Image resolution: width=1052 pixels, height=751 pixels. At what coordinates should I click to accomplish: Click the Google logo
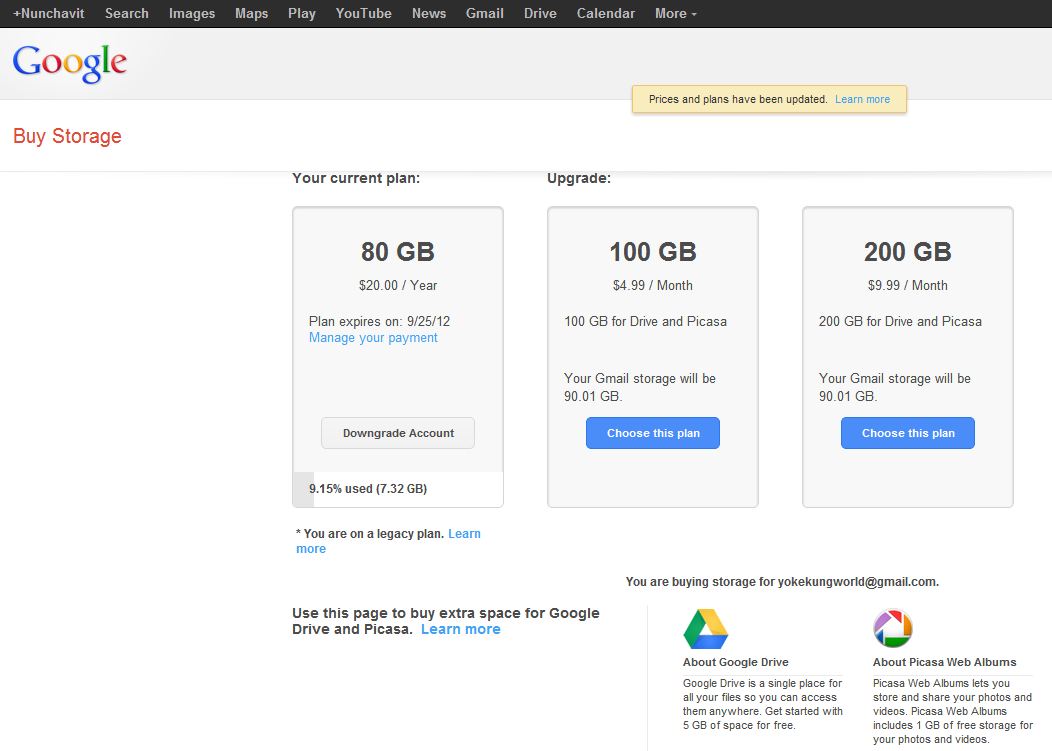[70, 63]
